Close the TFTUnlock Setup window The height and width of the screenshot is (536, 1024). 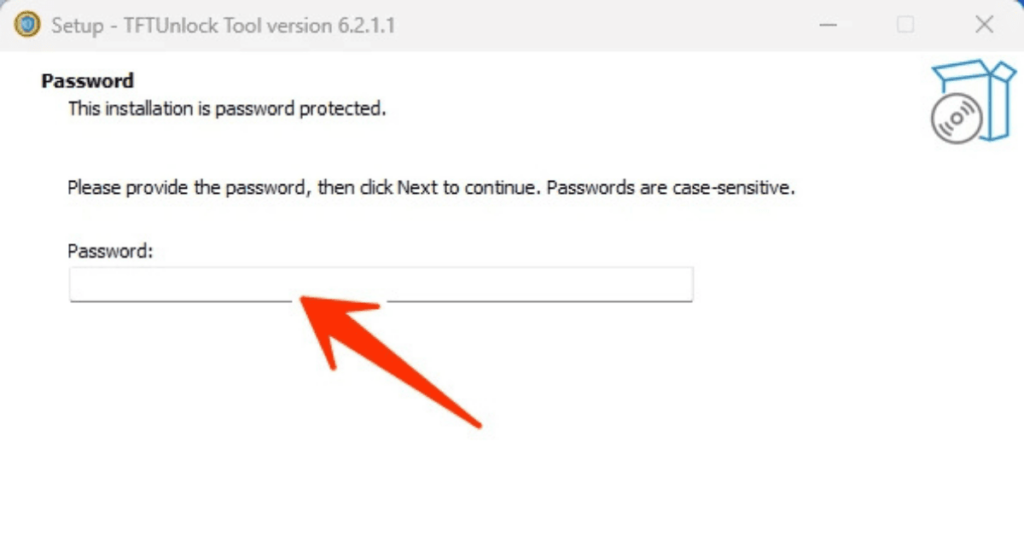[x=984, y=25]
